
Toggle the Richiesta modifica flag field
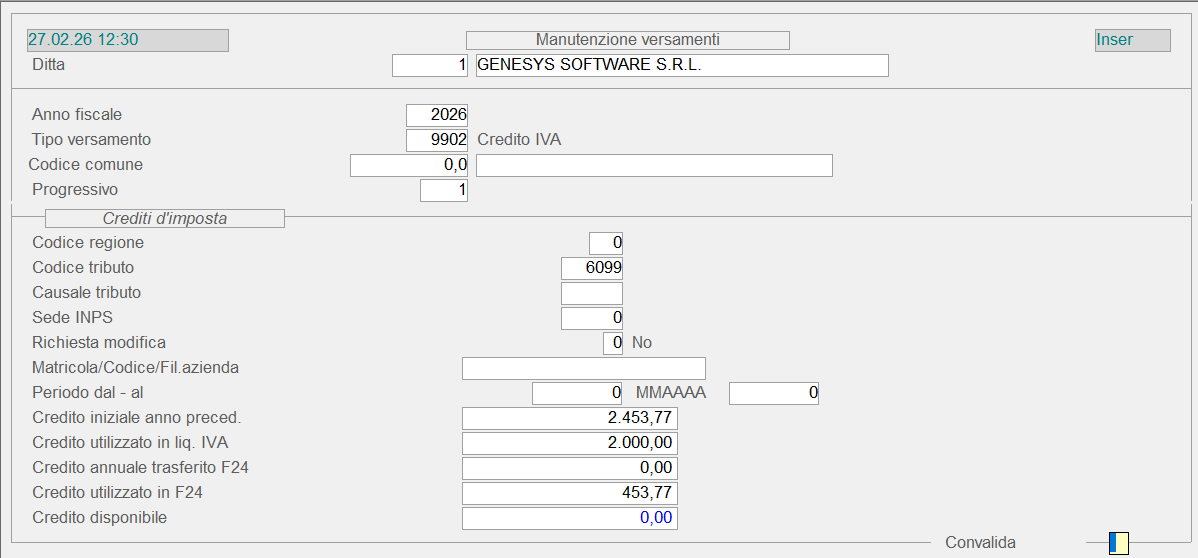pyautogui.click(x=613, y=343)
